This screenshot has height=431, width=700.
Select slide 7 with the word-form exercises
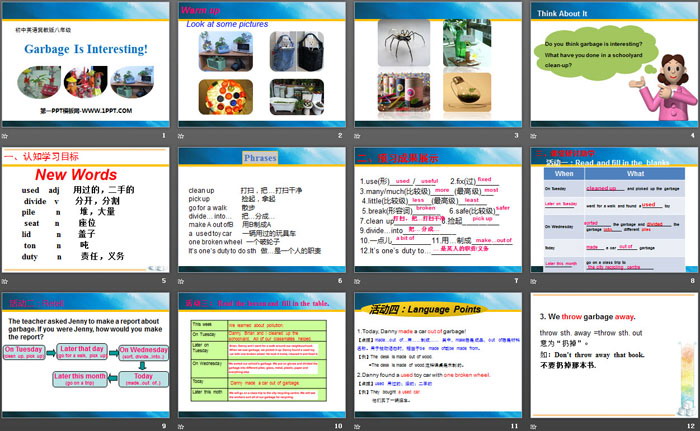438,210
